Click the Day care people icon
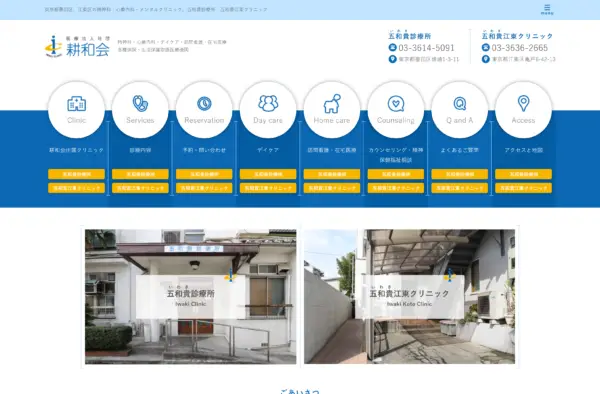This screenshot has height=394, width=600. coord(268,103)
